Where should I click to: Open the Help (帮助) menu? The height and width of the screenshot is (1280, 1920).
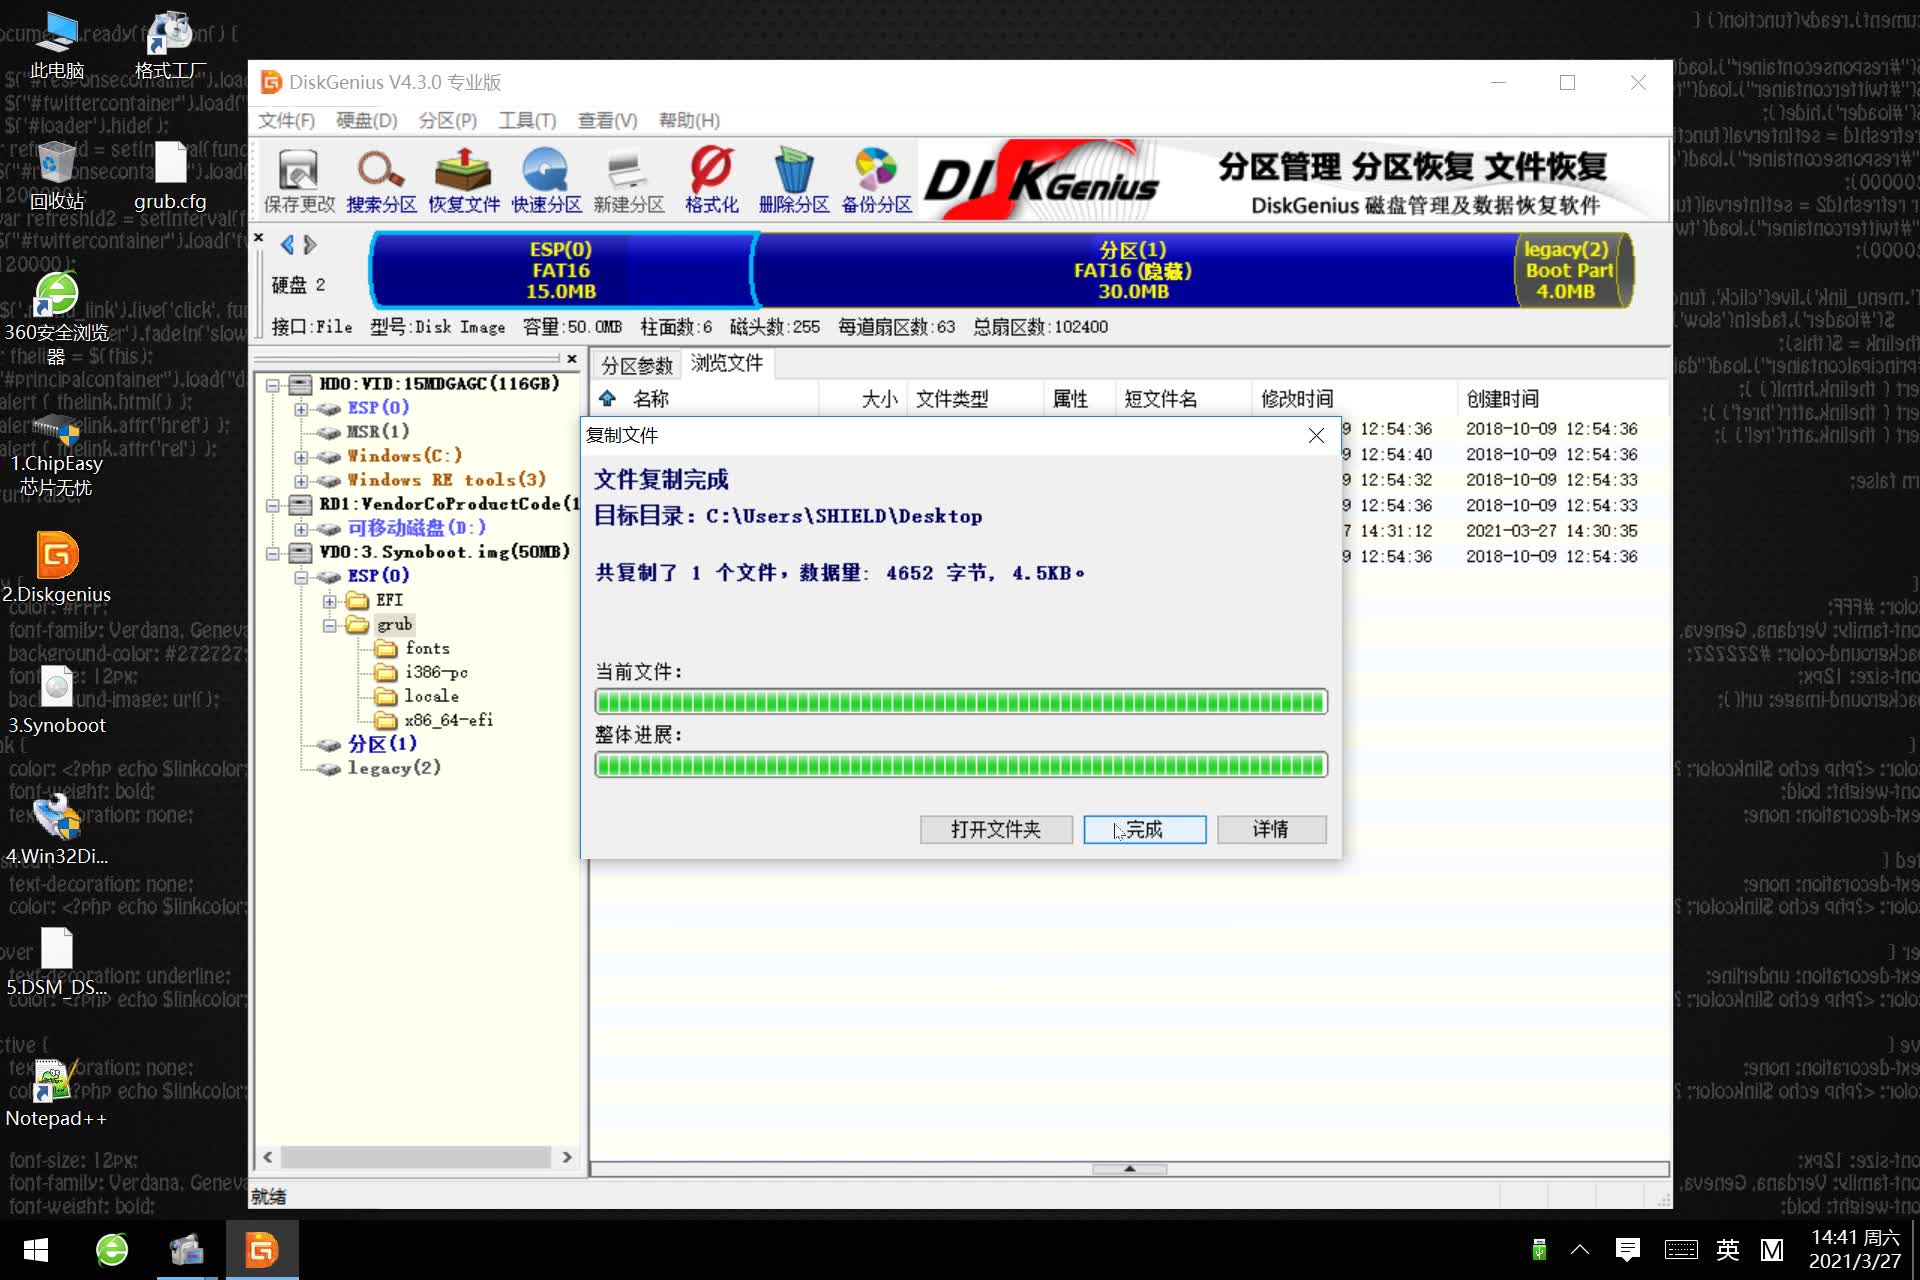click(x=689, y=120)
